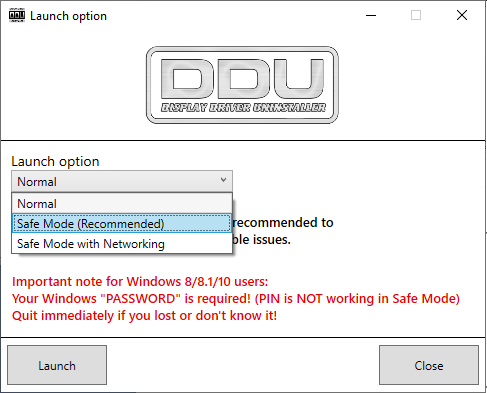Click the DDU app icon in title bar

pyautogui.click(x=17, y=16)
